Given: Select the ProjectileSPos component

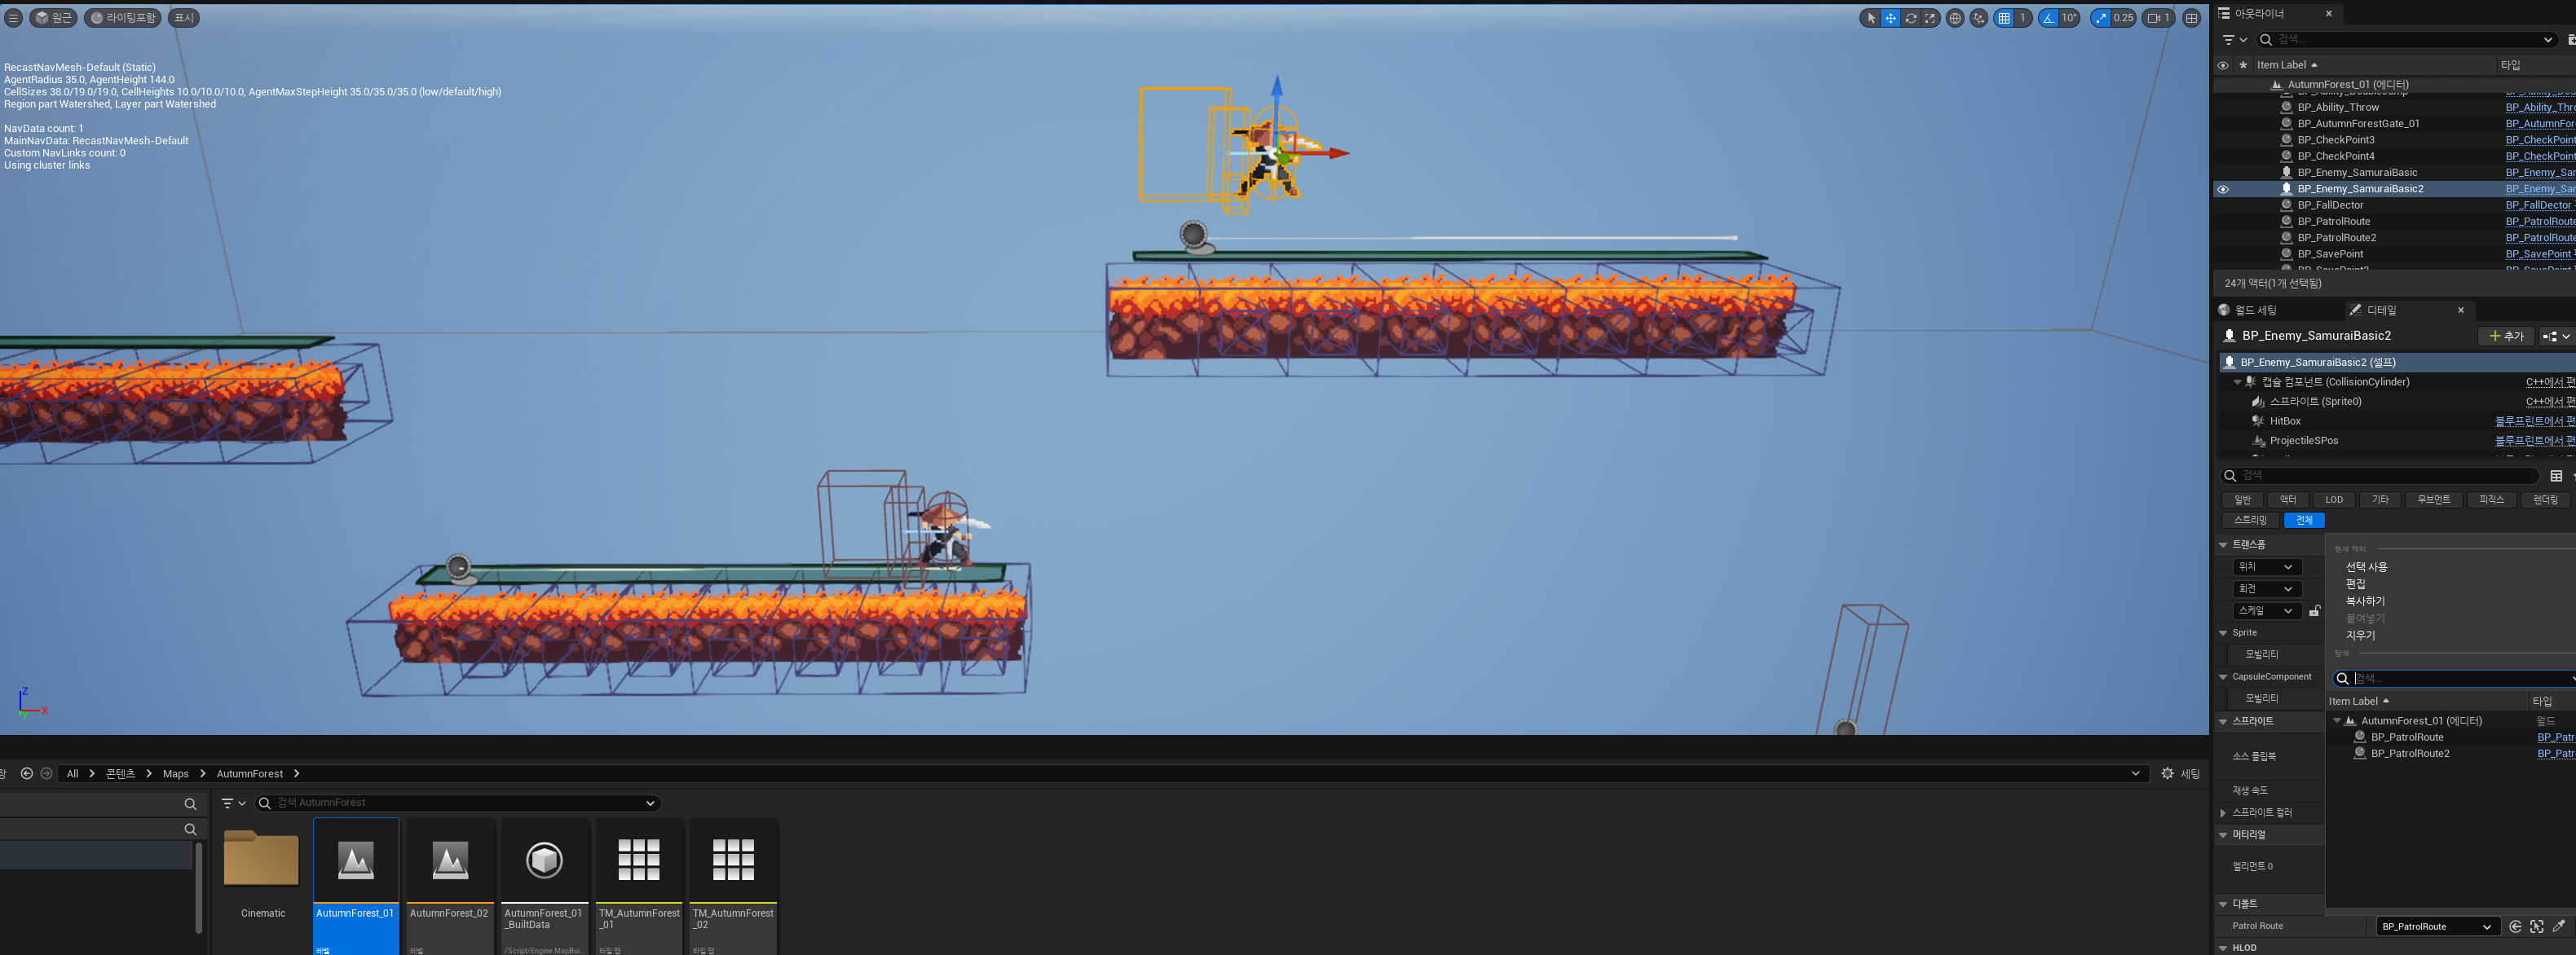Looking at the screenshot, I should point(2303,441).
